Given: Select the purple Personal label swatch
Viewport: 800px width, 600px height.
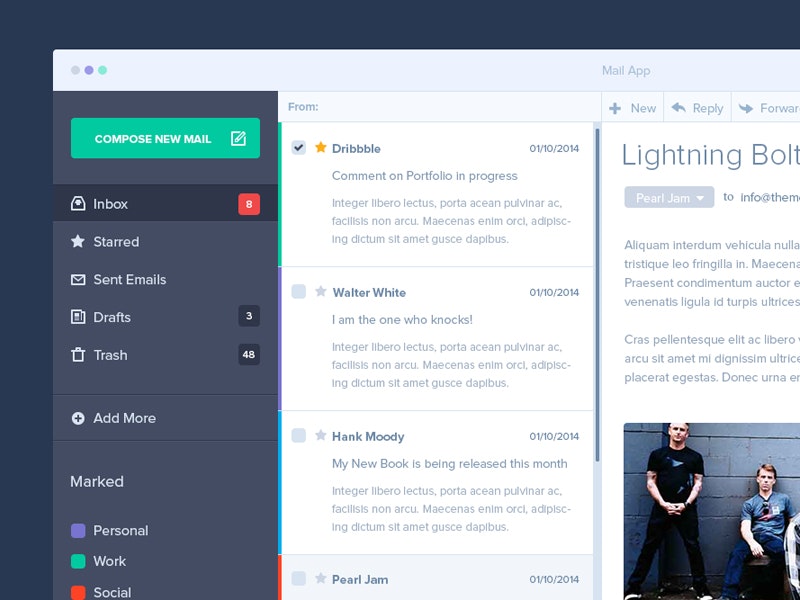Looking at the screenshot, I should click(x=78, y=531).
